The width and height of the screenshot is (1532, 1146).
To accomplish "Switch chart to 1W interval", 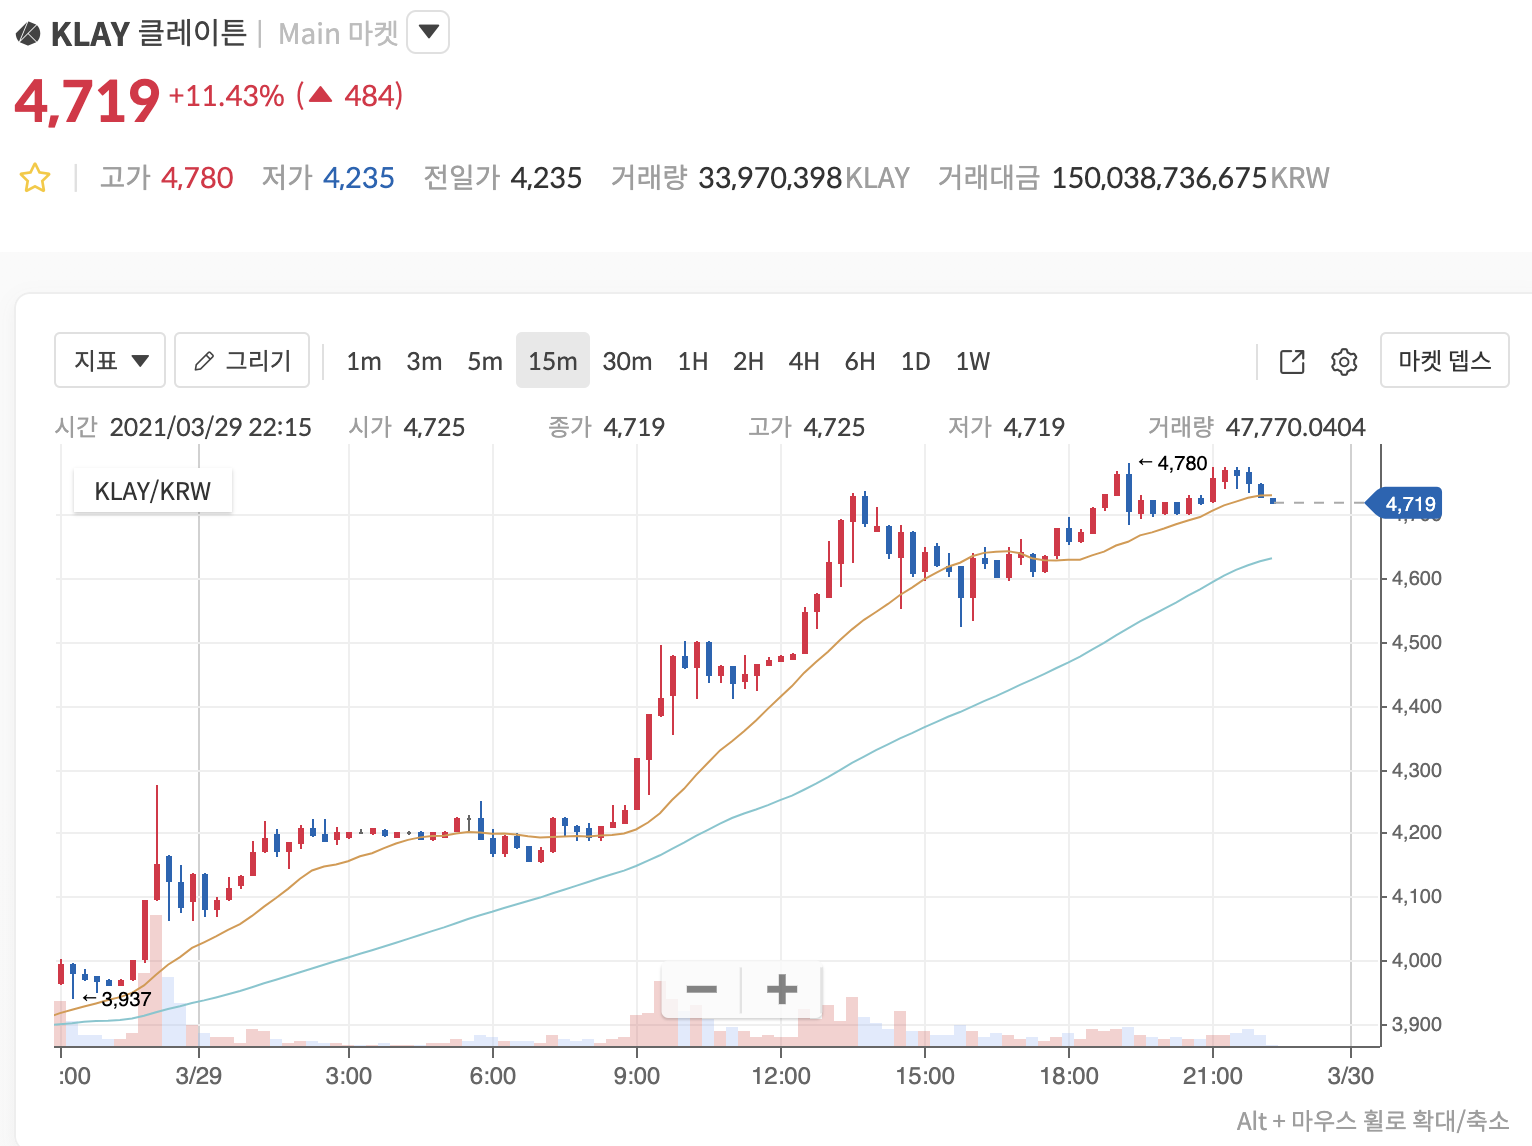I will pyautogui.click(x=973, y=361).
